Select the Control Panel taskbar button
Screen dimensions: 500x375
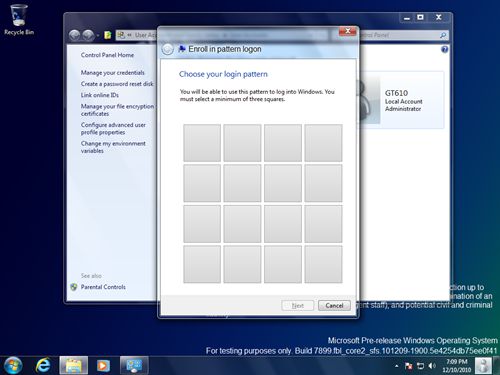point(134,365)
